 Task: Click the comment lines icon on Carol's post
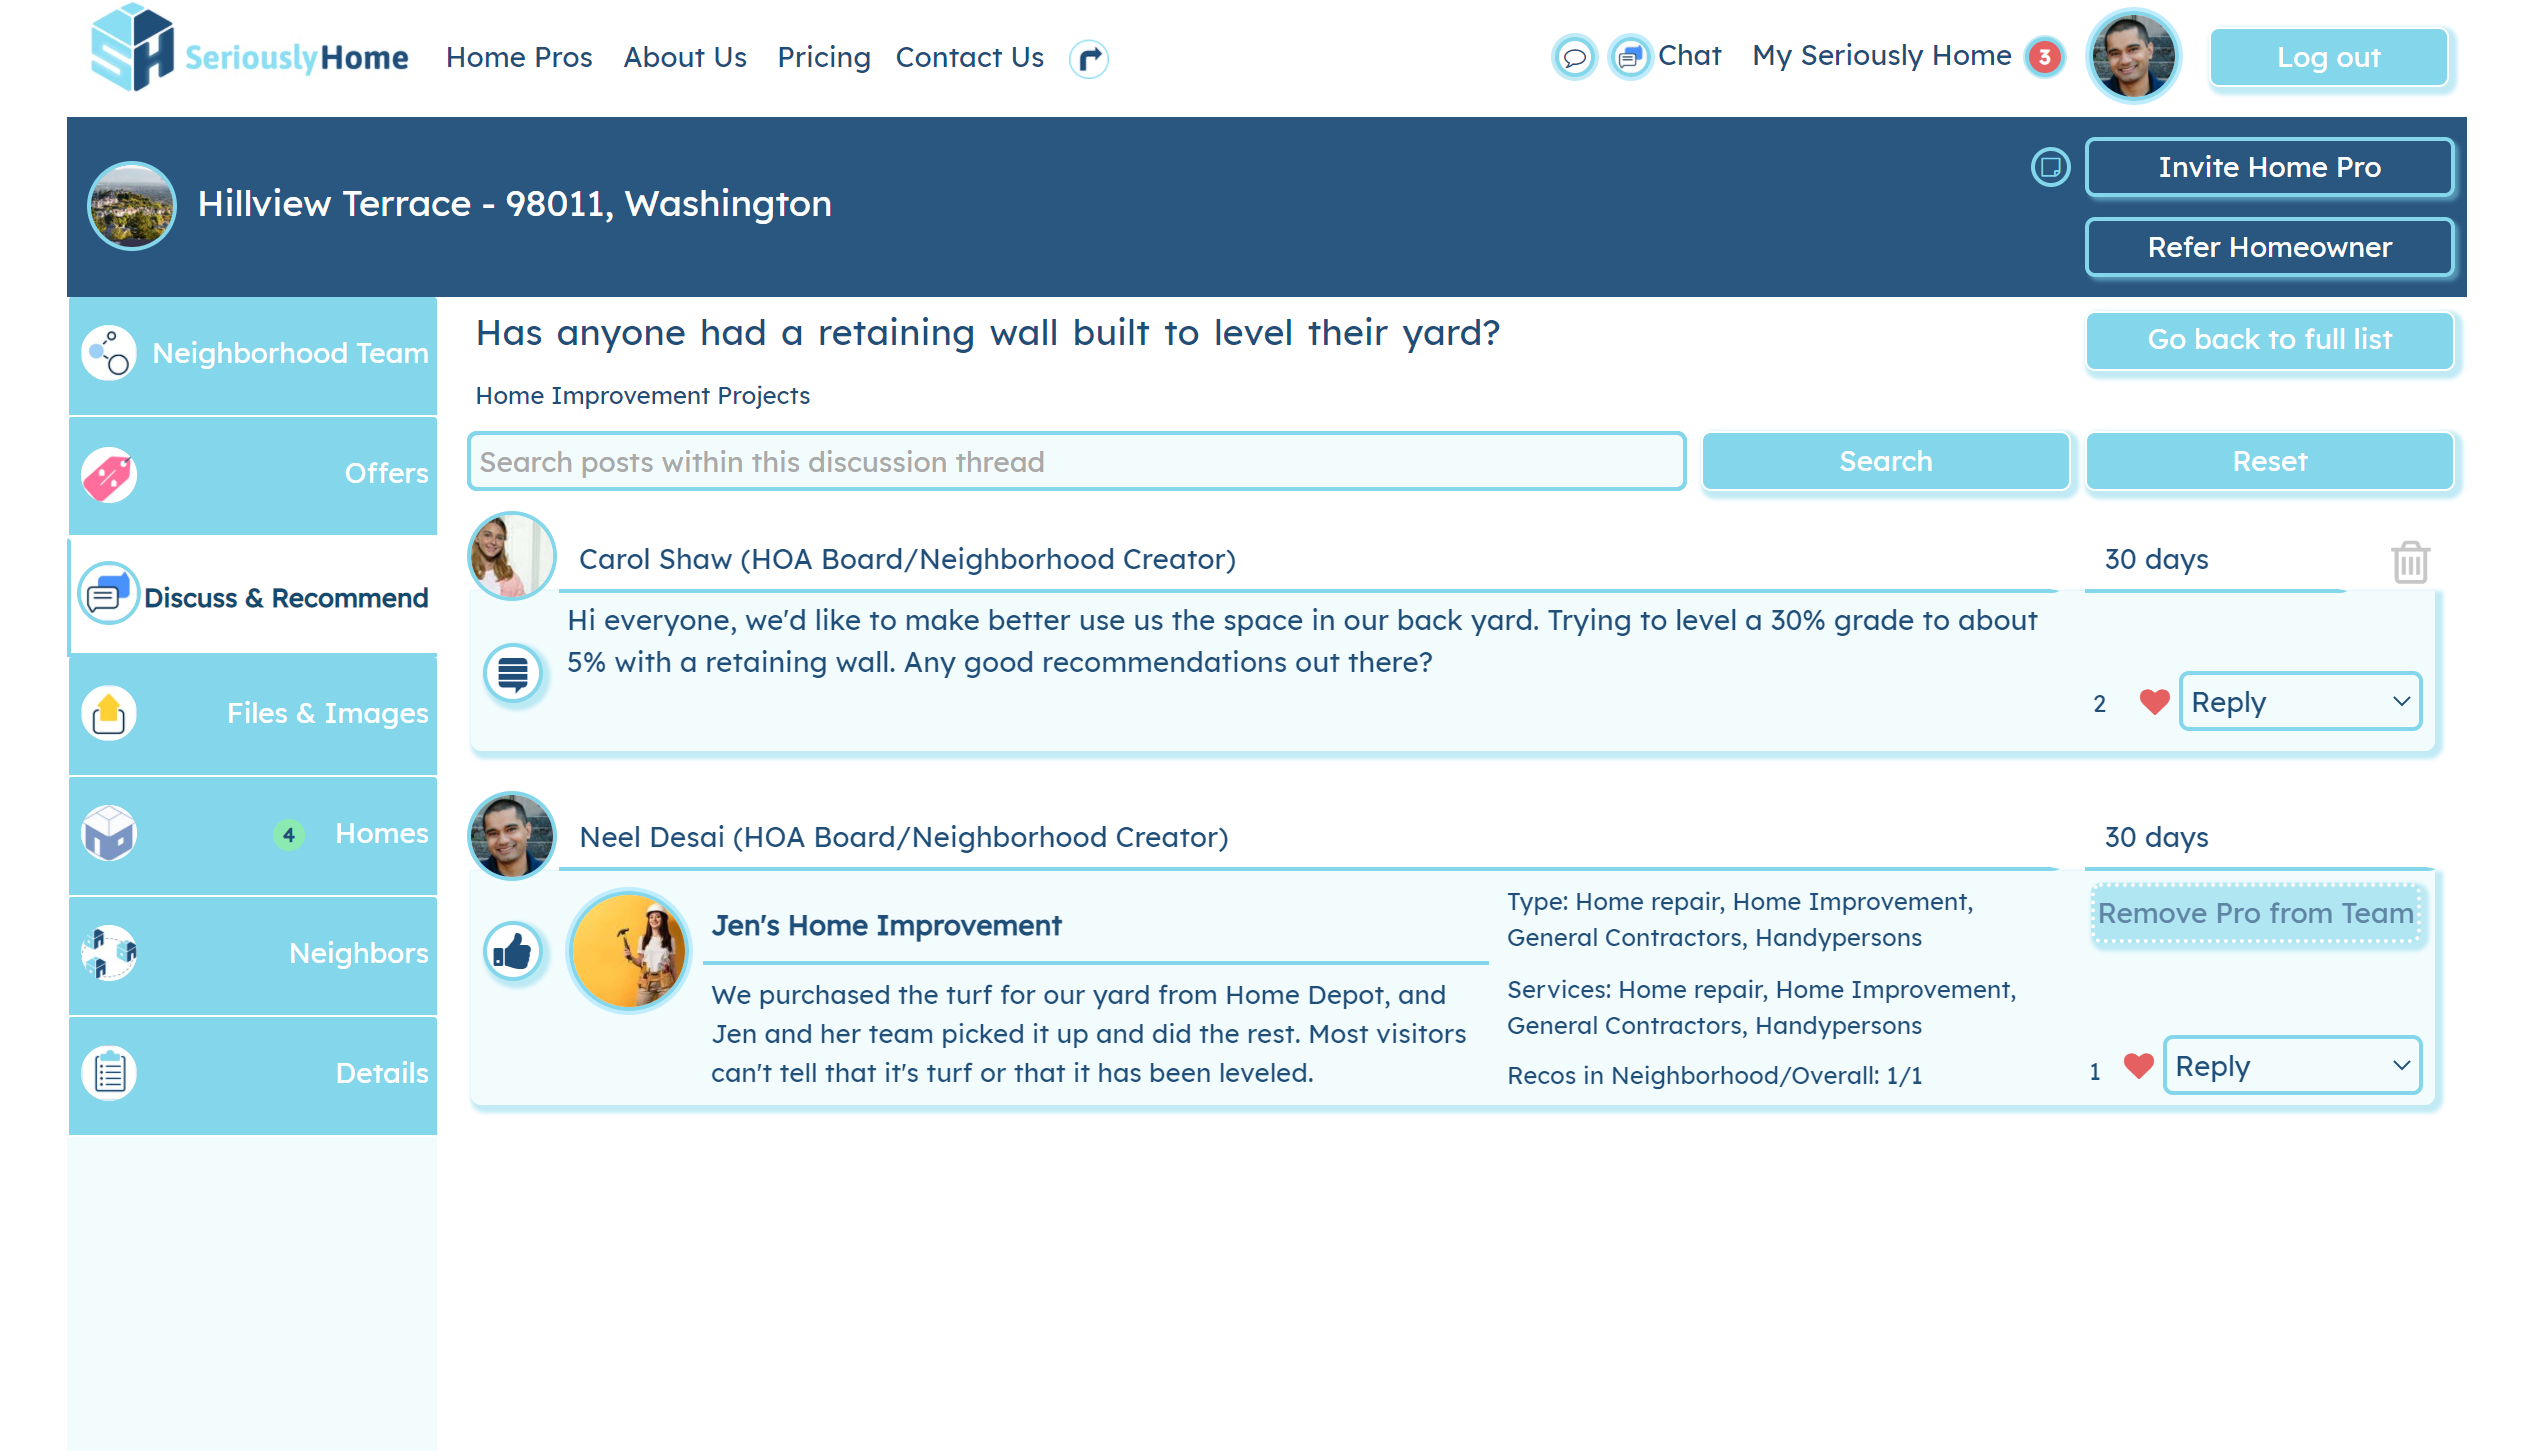point(513,673)
